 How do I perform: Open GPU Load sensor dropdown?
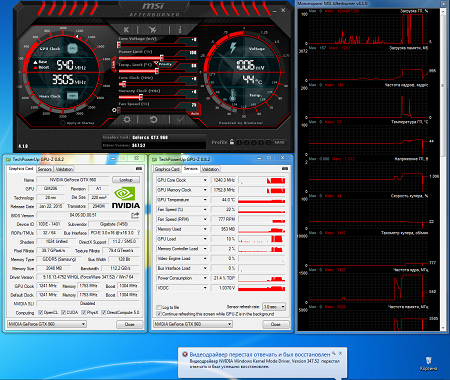(205, 239)
